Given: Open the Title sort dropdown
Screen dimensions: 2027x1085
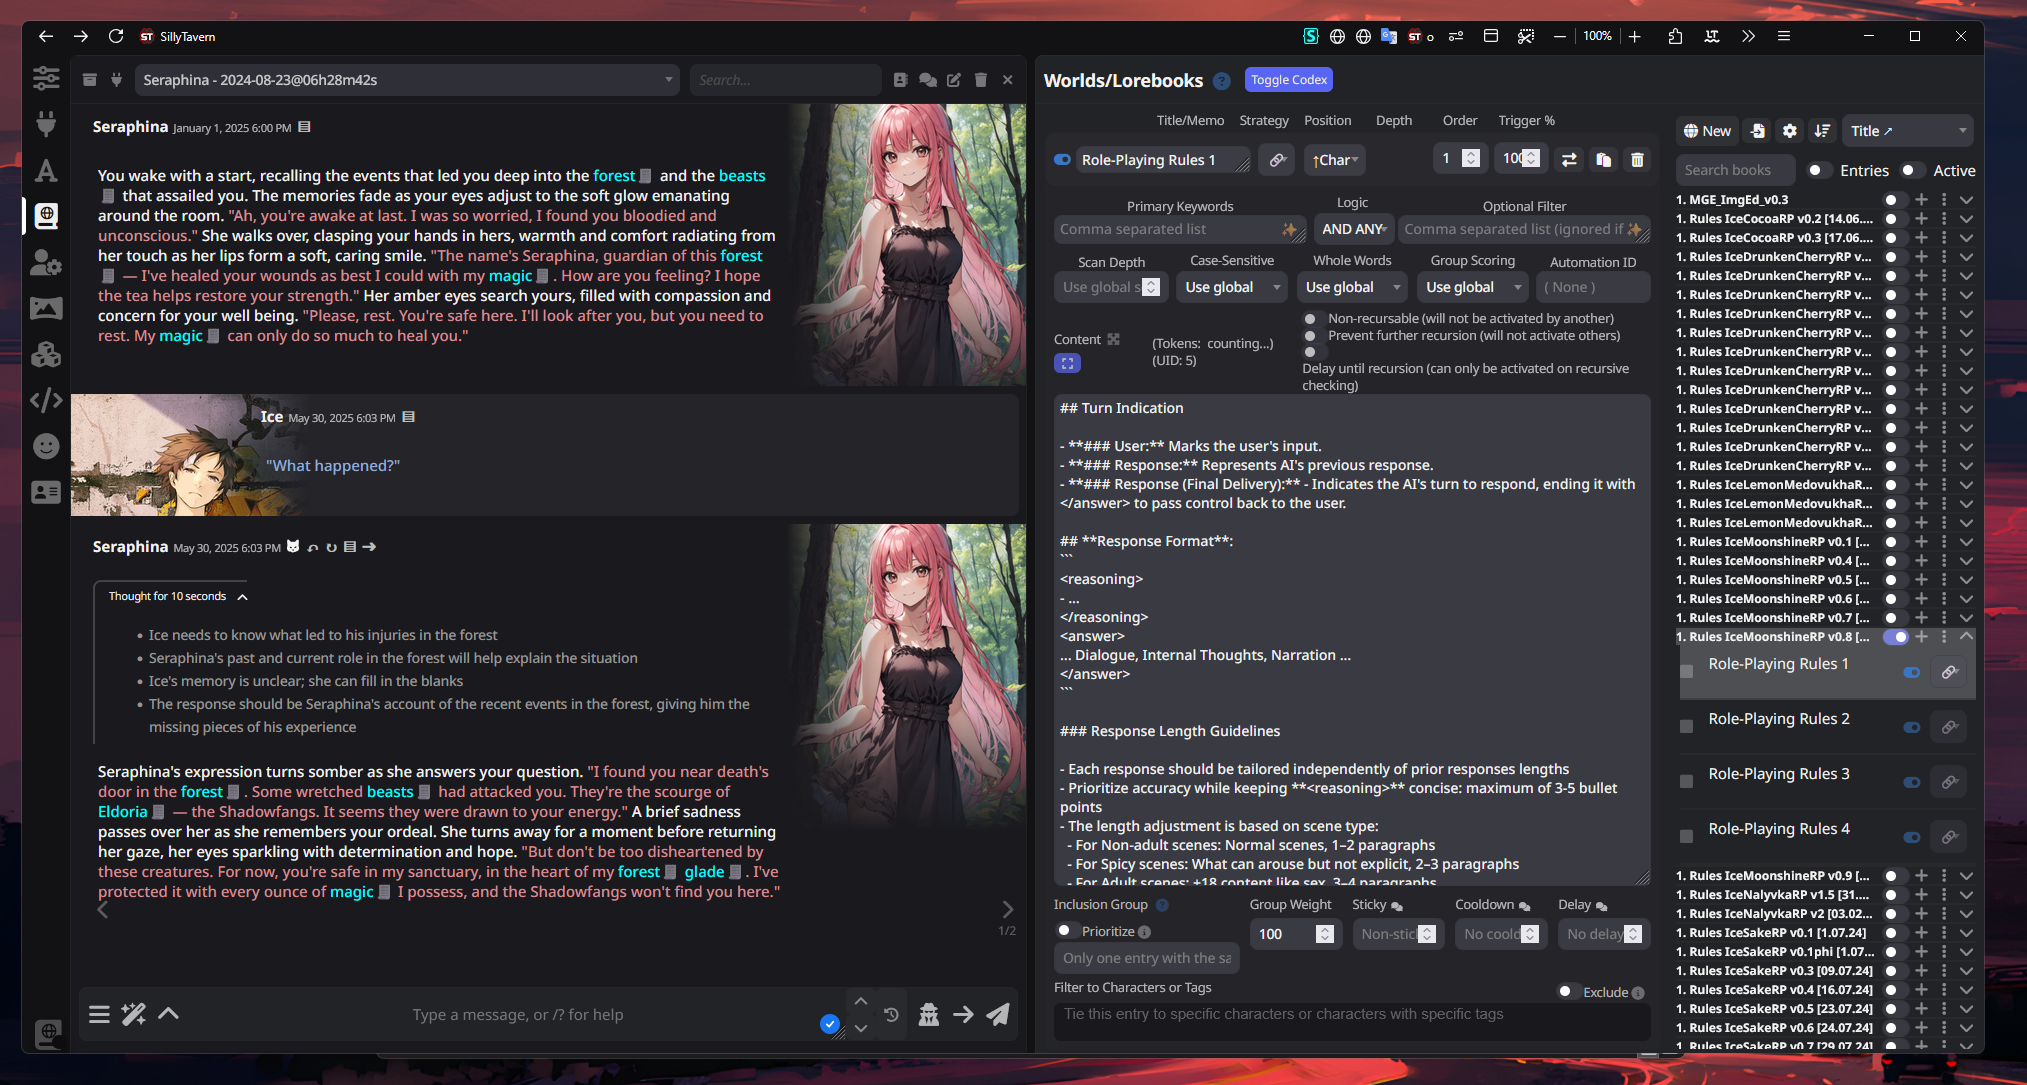Looking at the screenshot, I should pos(1908,131).
